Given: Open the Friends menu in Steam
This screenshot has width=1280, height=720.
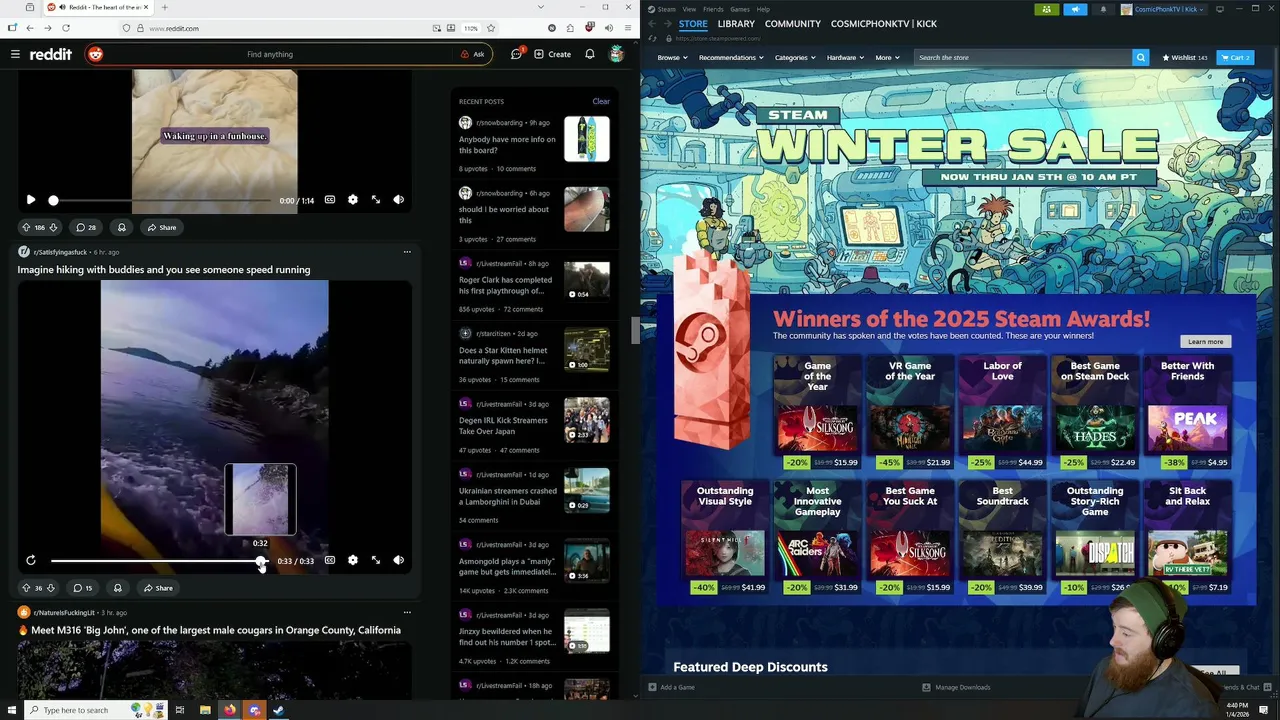Looking at the screenshot, I should click(x=713, y=9).
